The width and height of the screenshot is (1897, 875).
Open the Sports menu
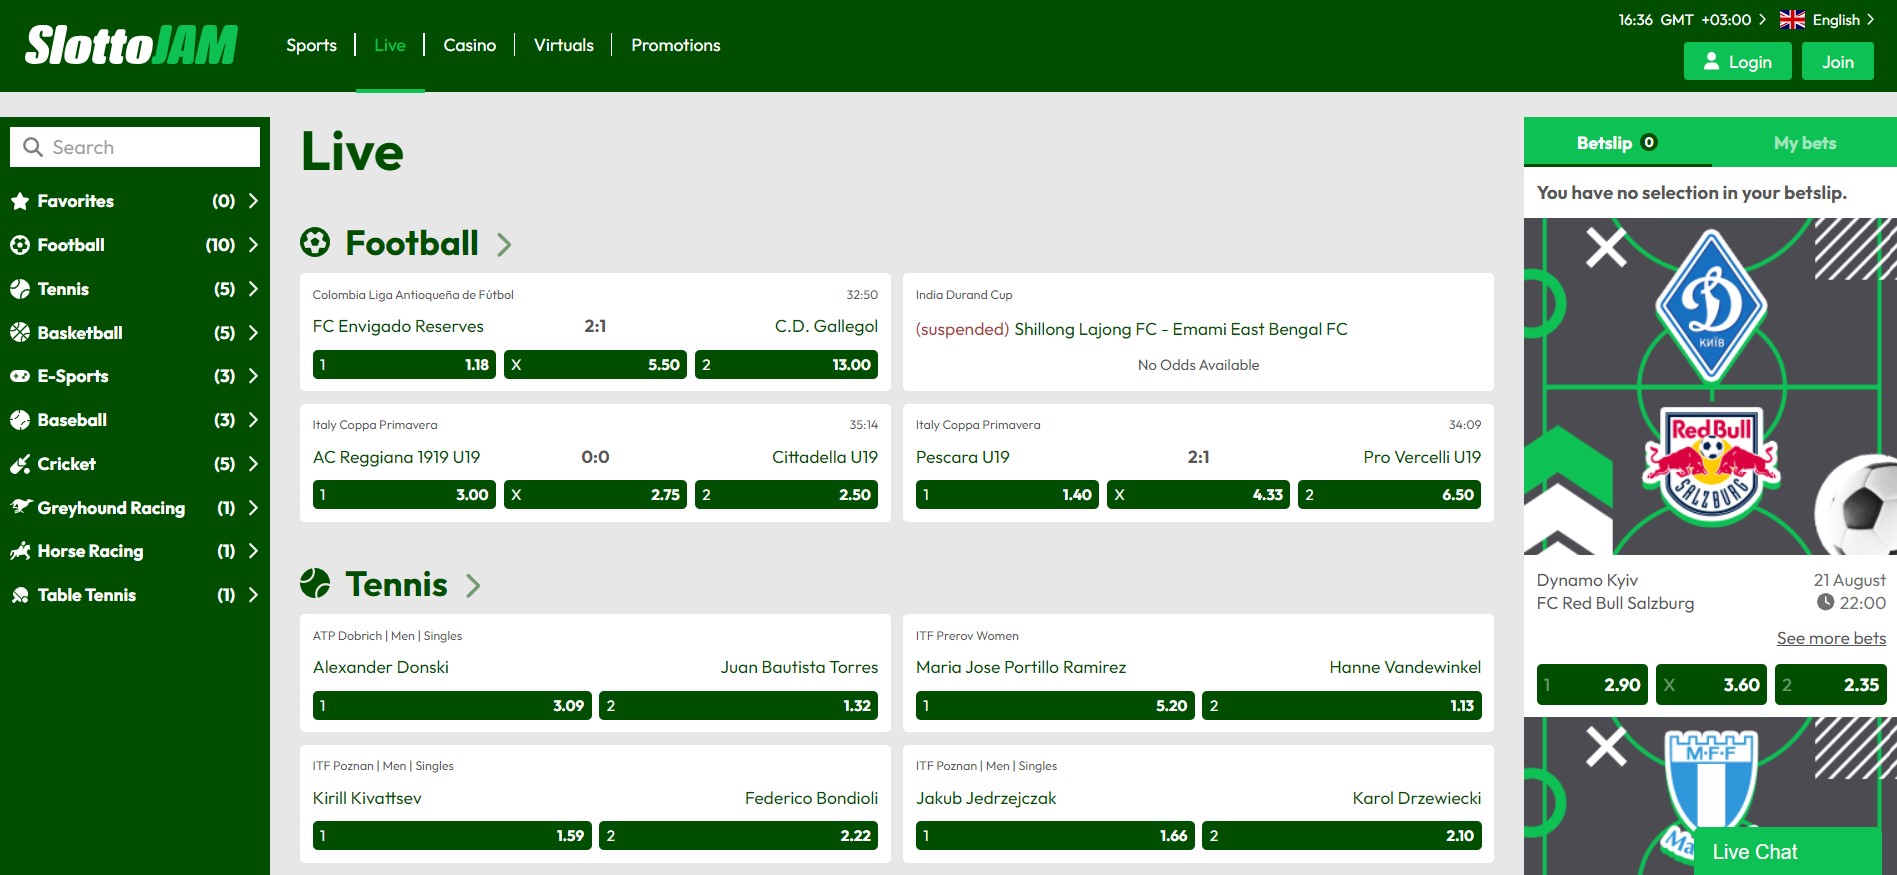coord(311,45)
